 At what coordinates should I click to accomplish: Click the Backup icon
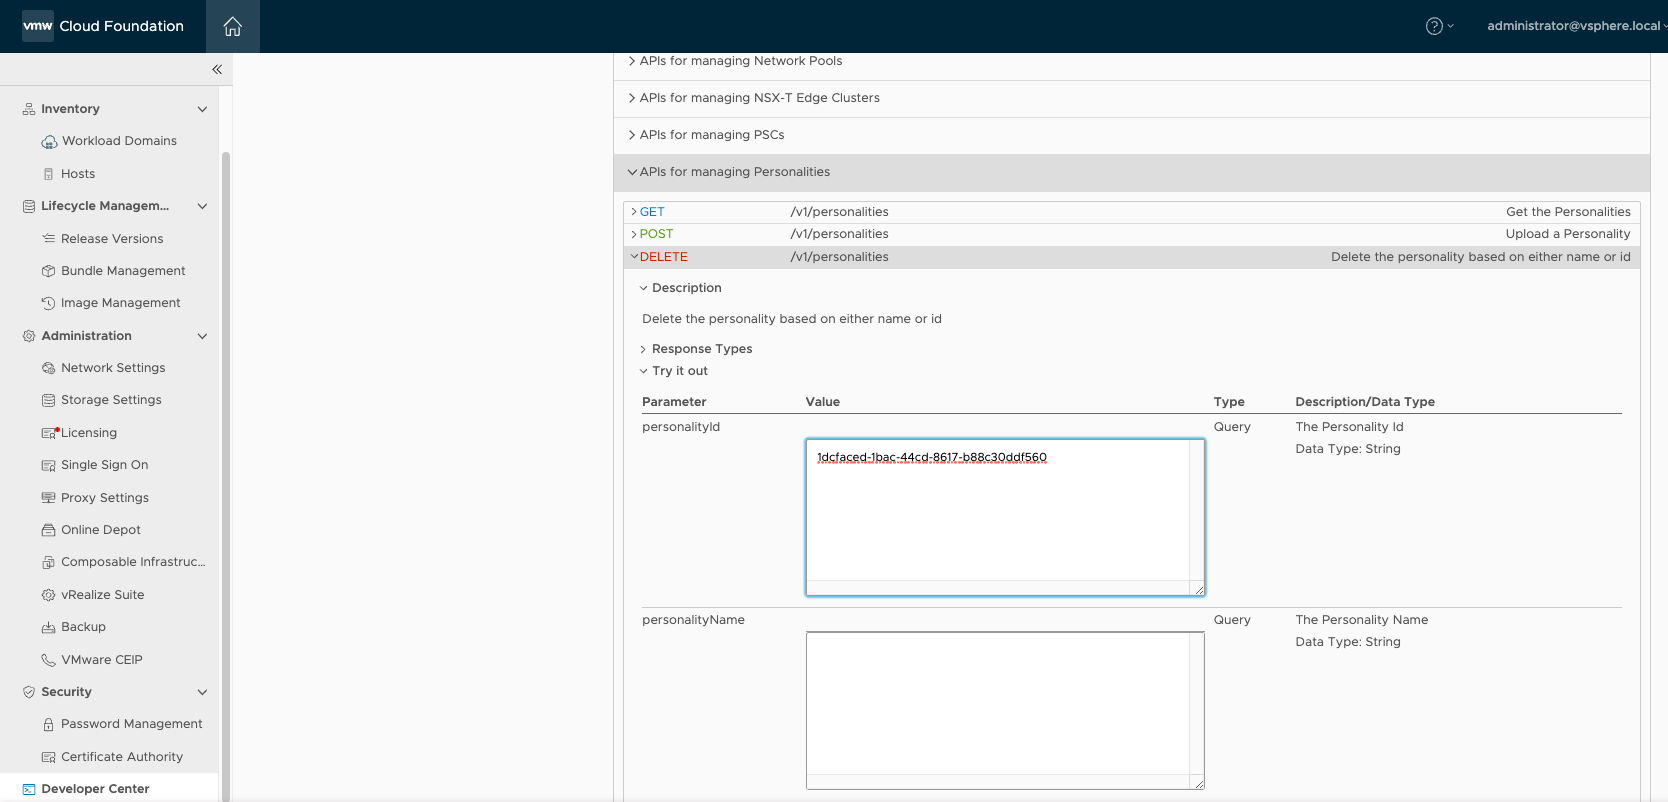point(48,627)
